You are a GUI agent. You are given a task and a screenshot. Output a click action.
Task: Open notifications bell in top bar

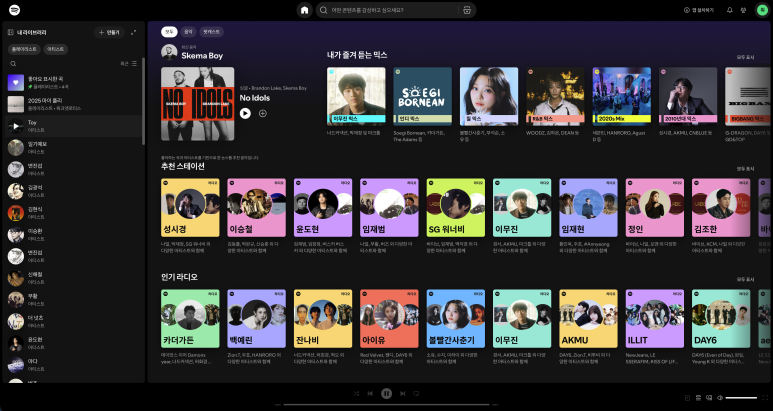730,10
